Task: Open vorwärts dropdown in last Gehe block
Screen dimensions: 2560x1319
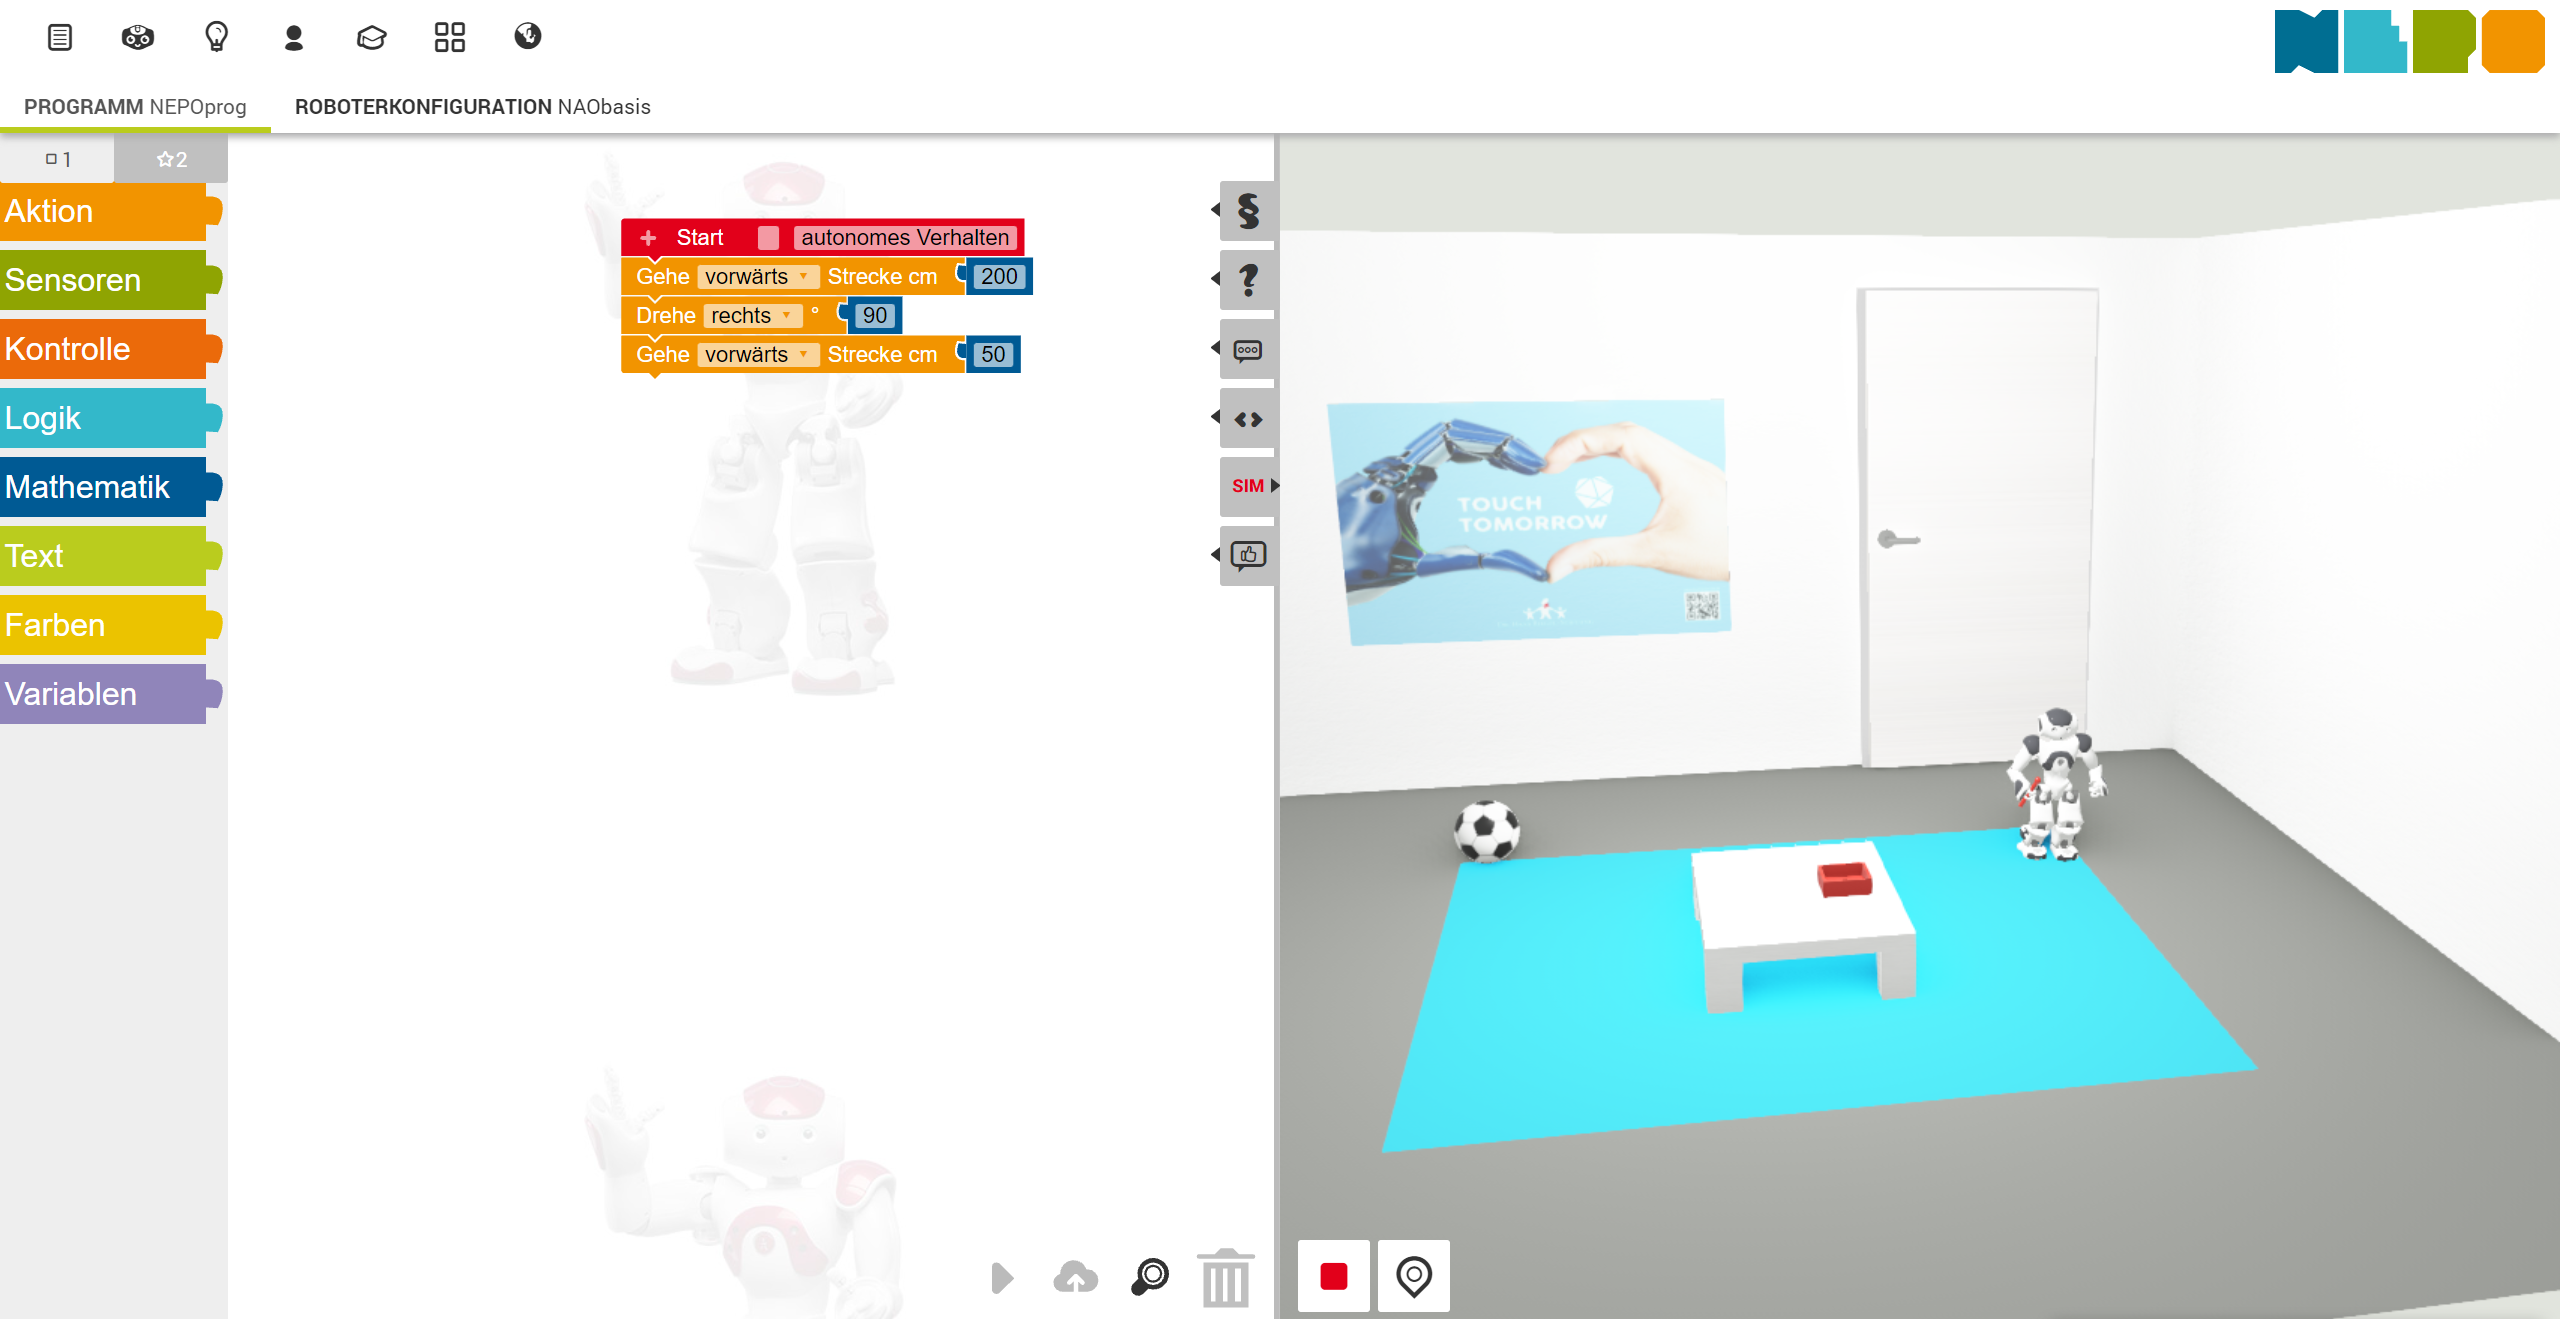Action: point(757,355)
